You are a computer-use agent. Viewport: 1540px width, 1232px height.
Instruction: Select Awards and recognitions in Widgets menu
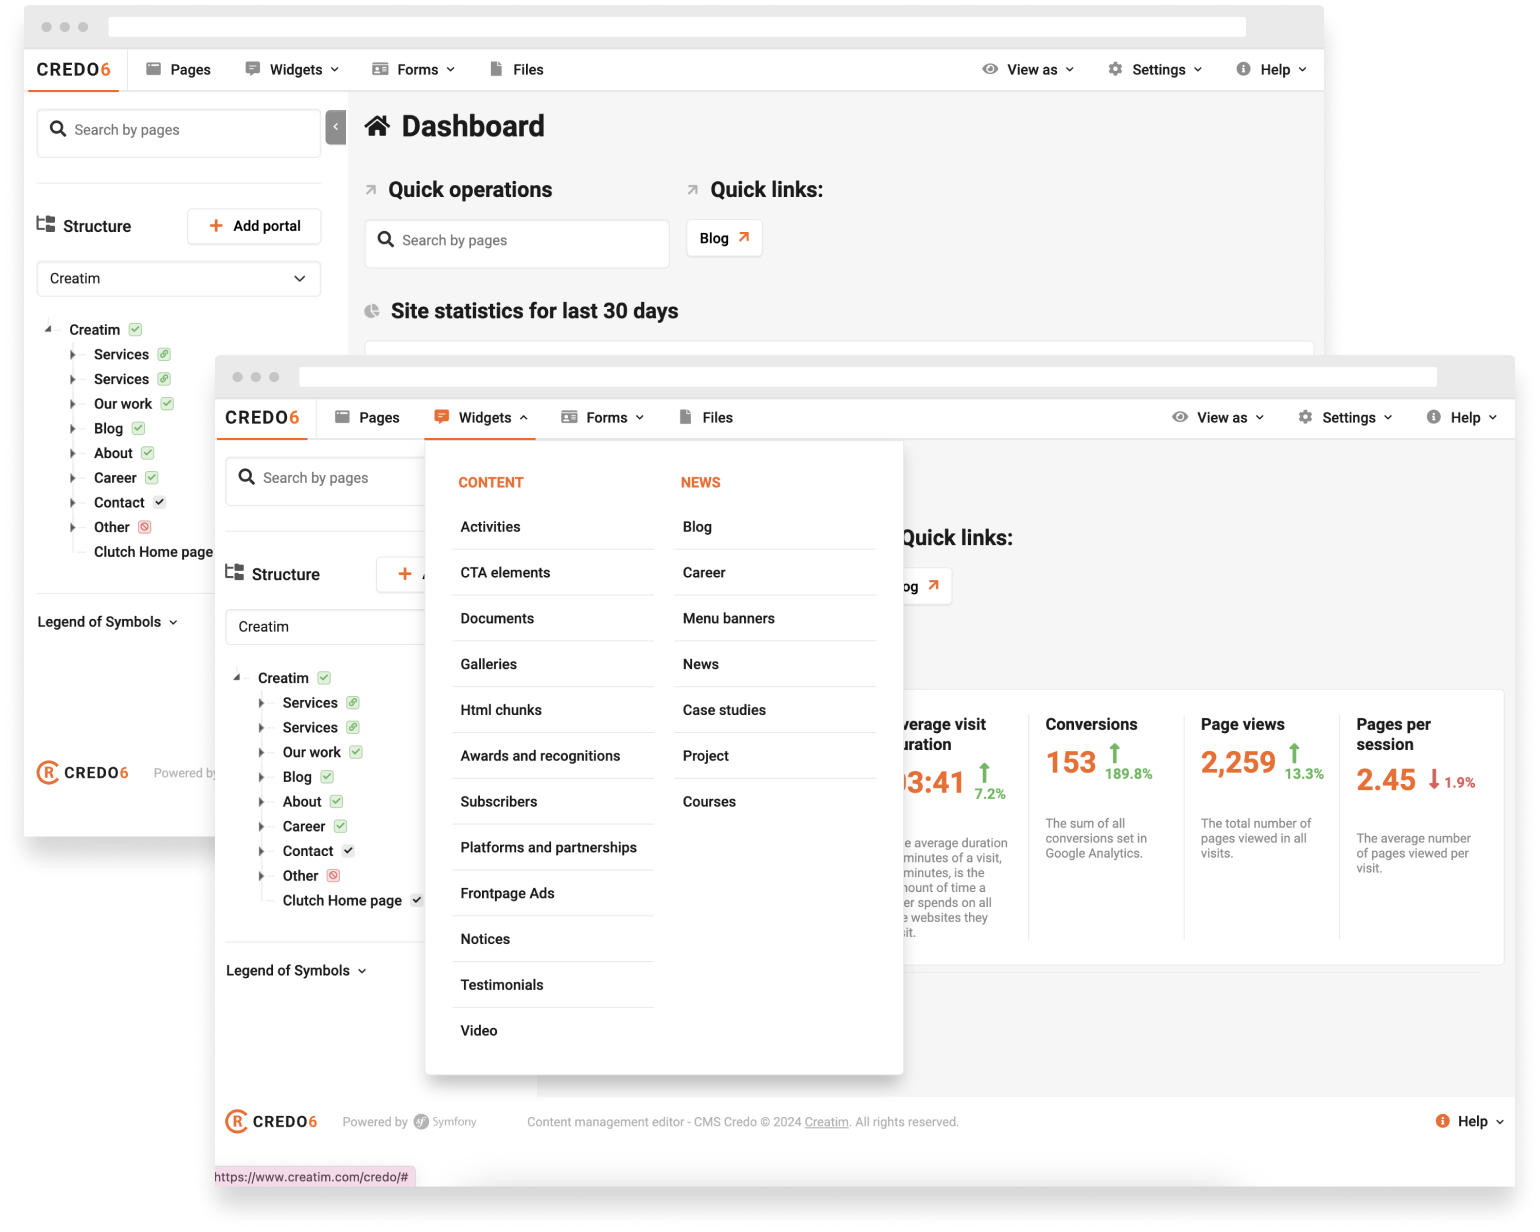(553, 756)
